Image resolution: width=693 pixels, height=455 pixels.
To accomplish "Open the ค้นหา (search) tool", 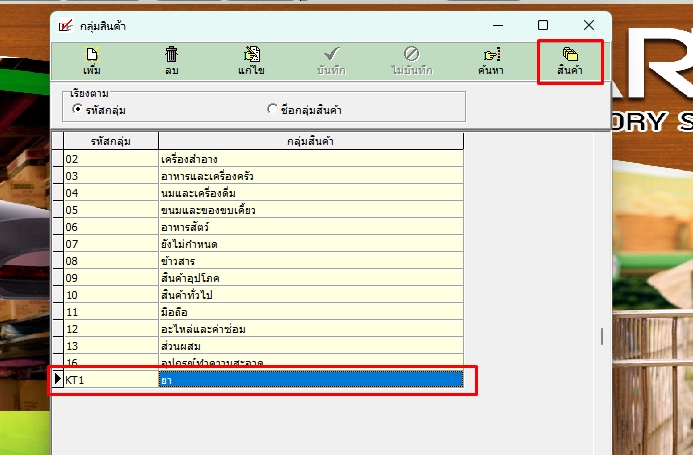I will coord(491,61).
